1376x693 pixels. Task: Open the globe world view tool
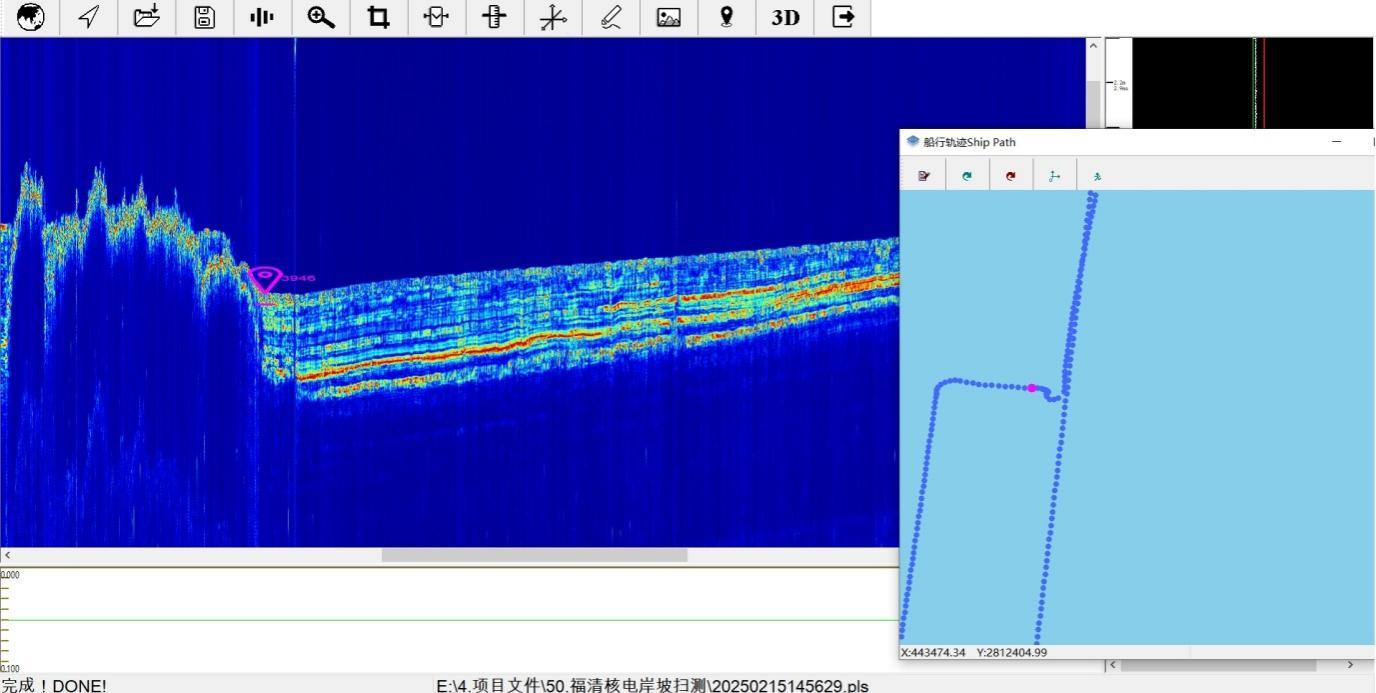31,17
